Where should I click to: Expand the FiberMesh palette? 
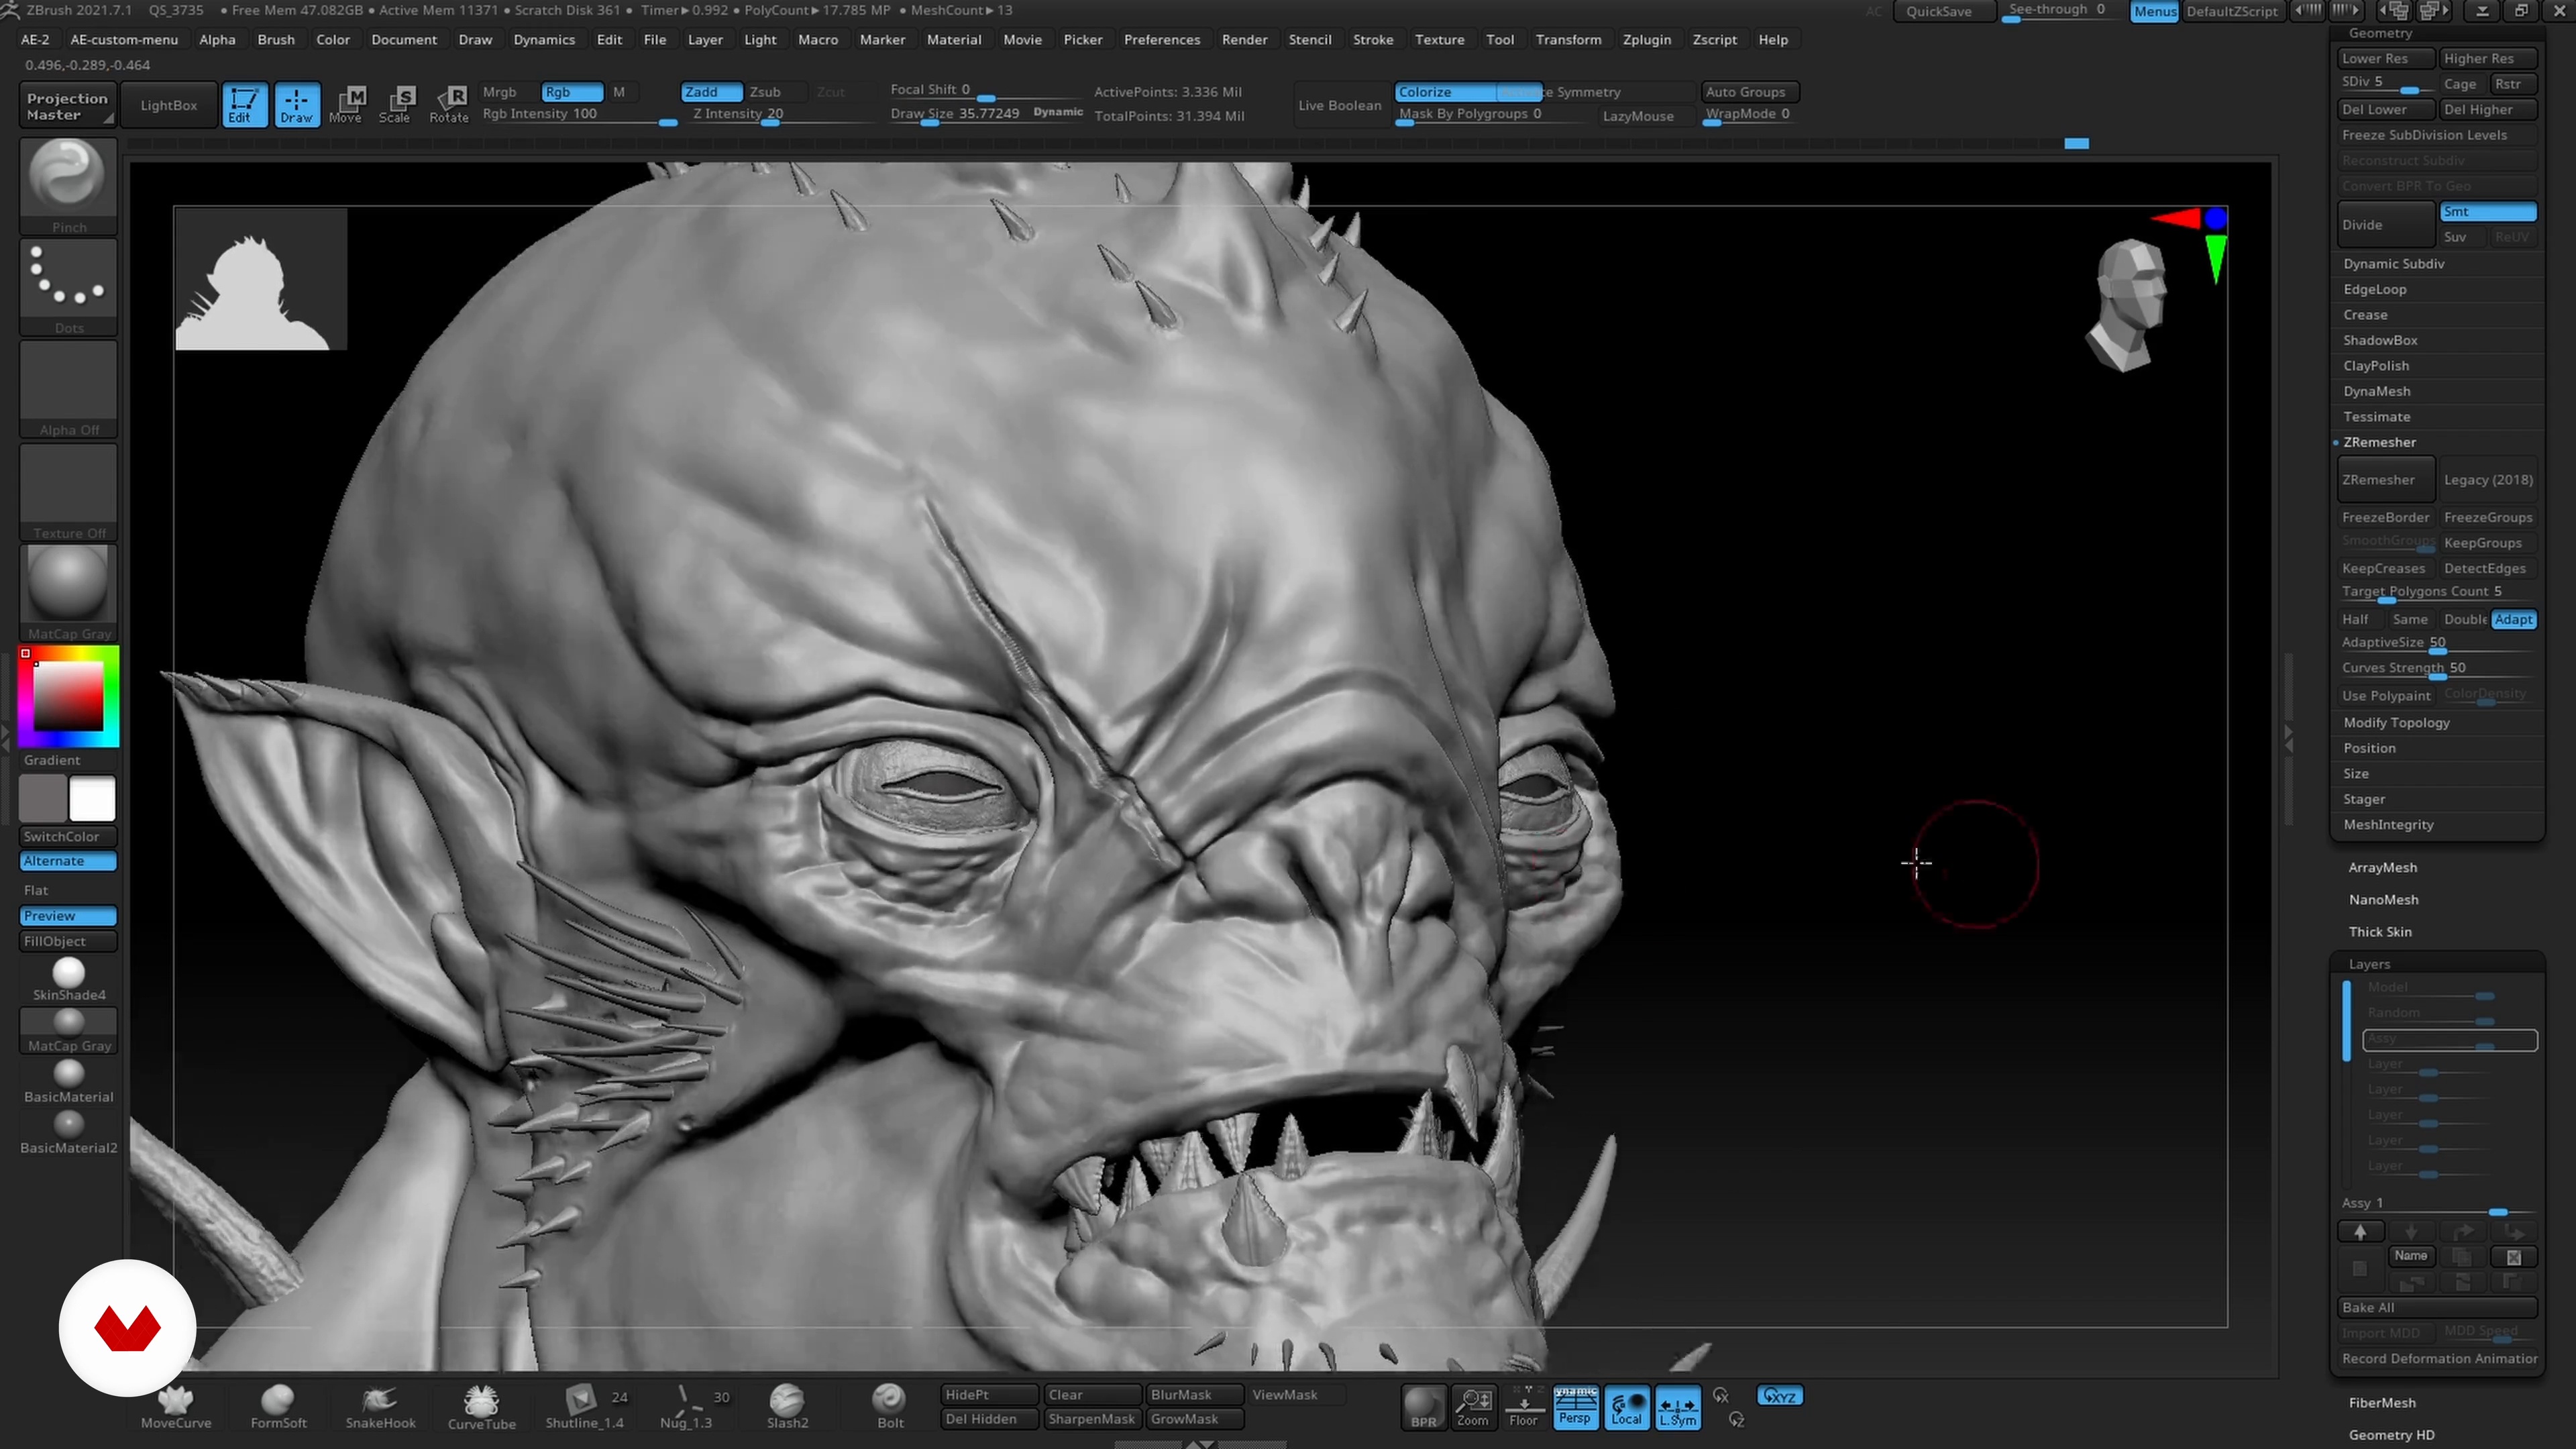[x=2381, y=1403]
